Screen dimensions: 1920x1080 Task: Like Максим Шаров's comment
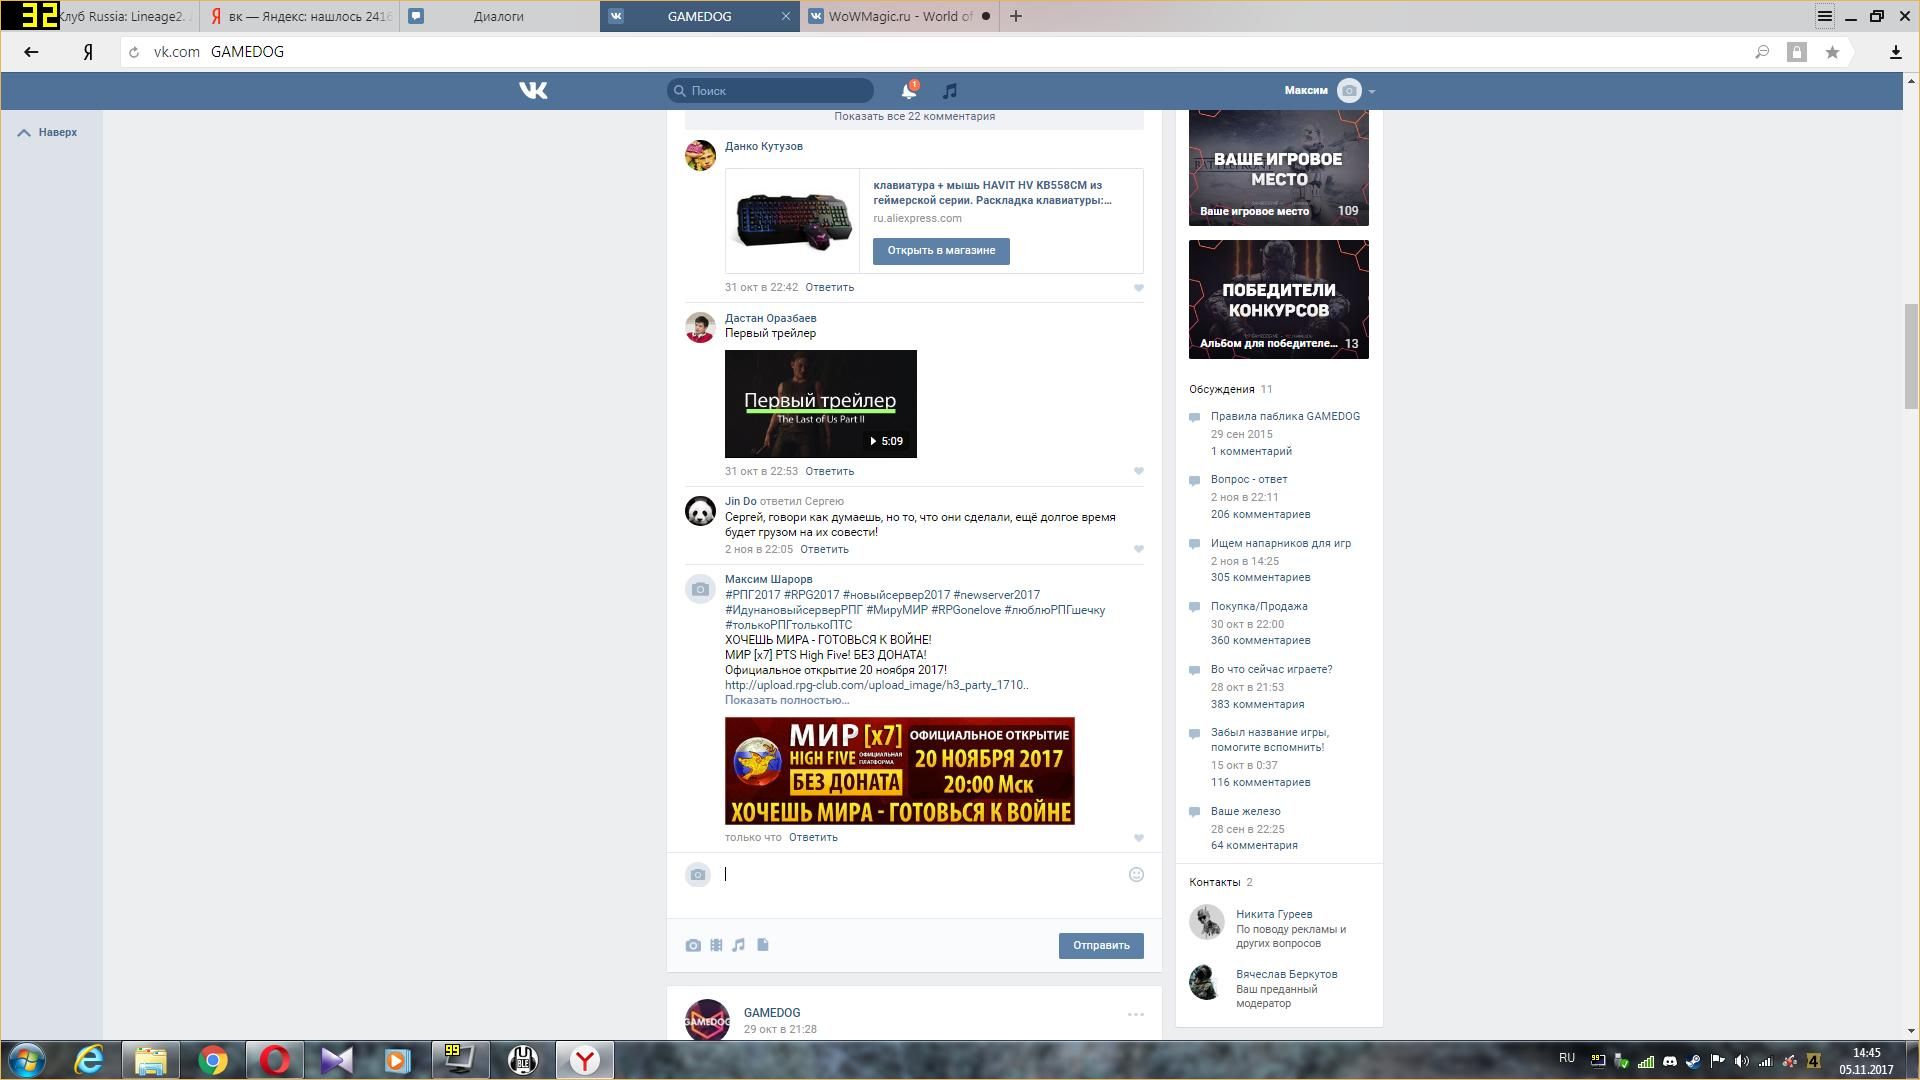click(x=1138, y=838)
